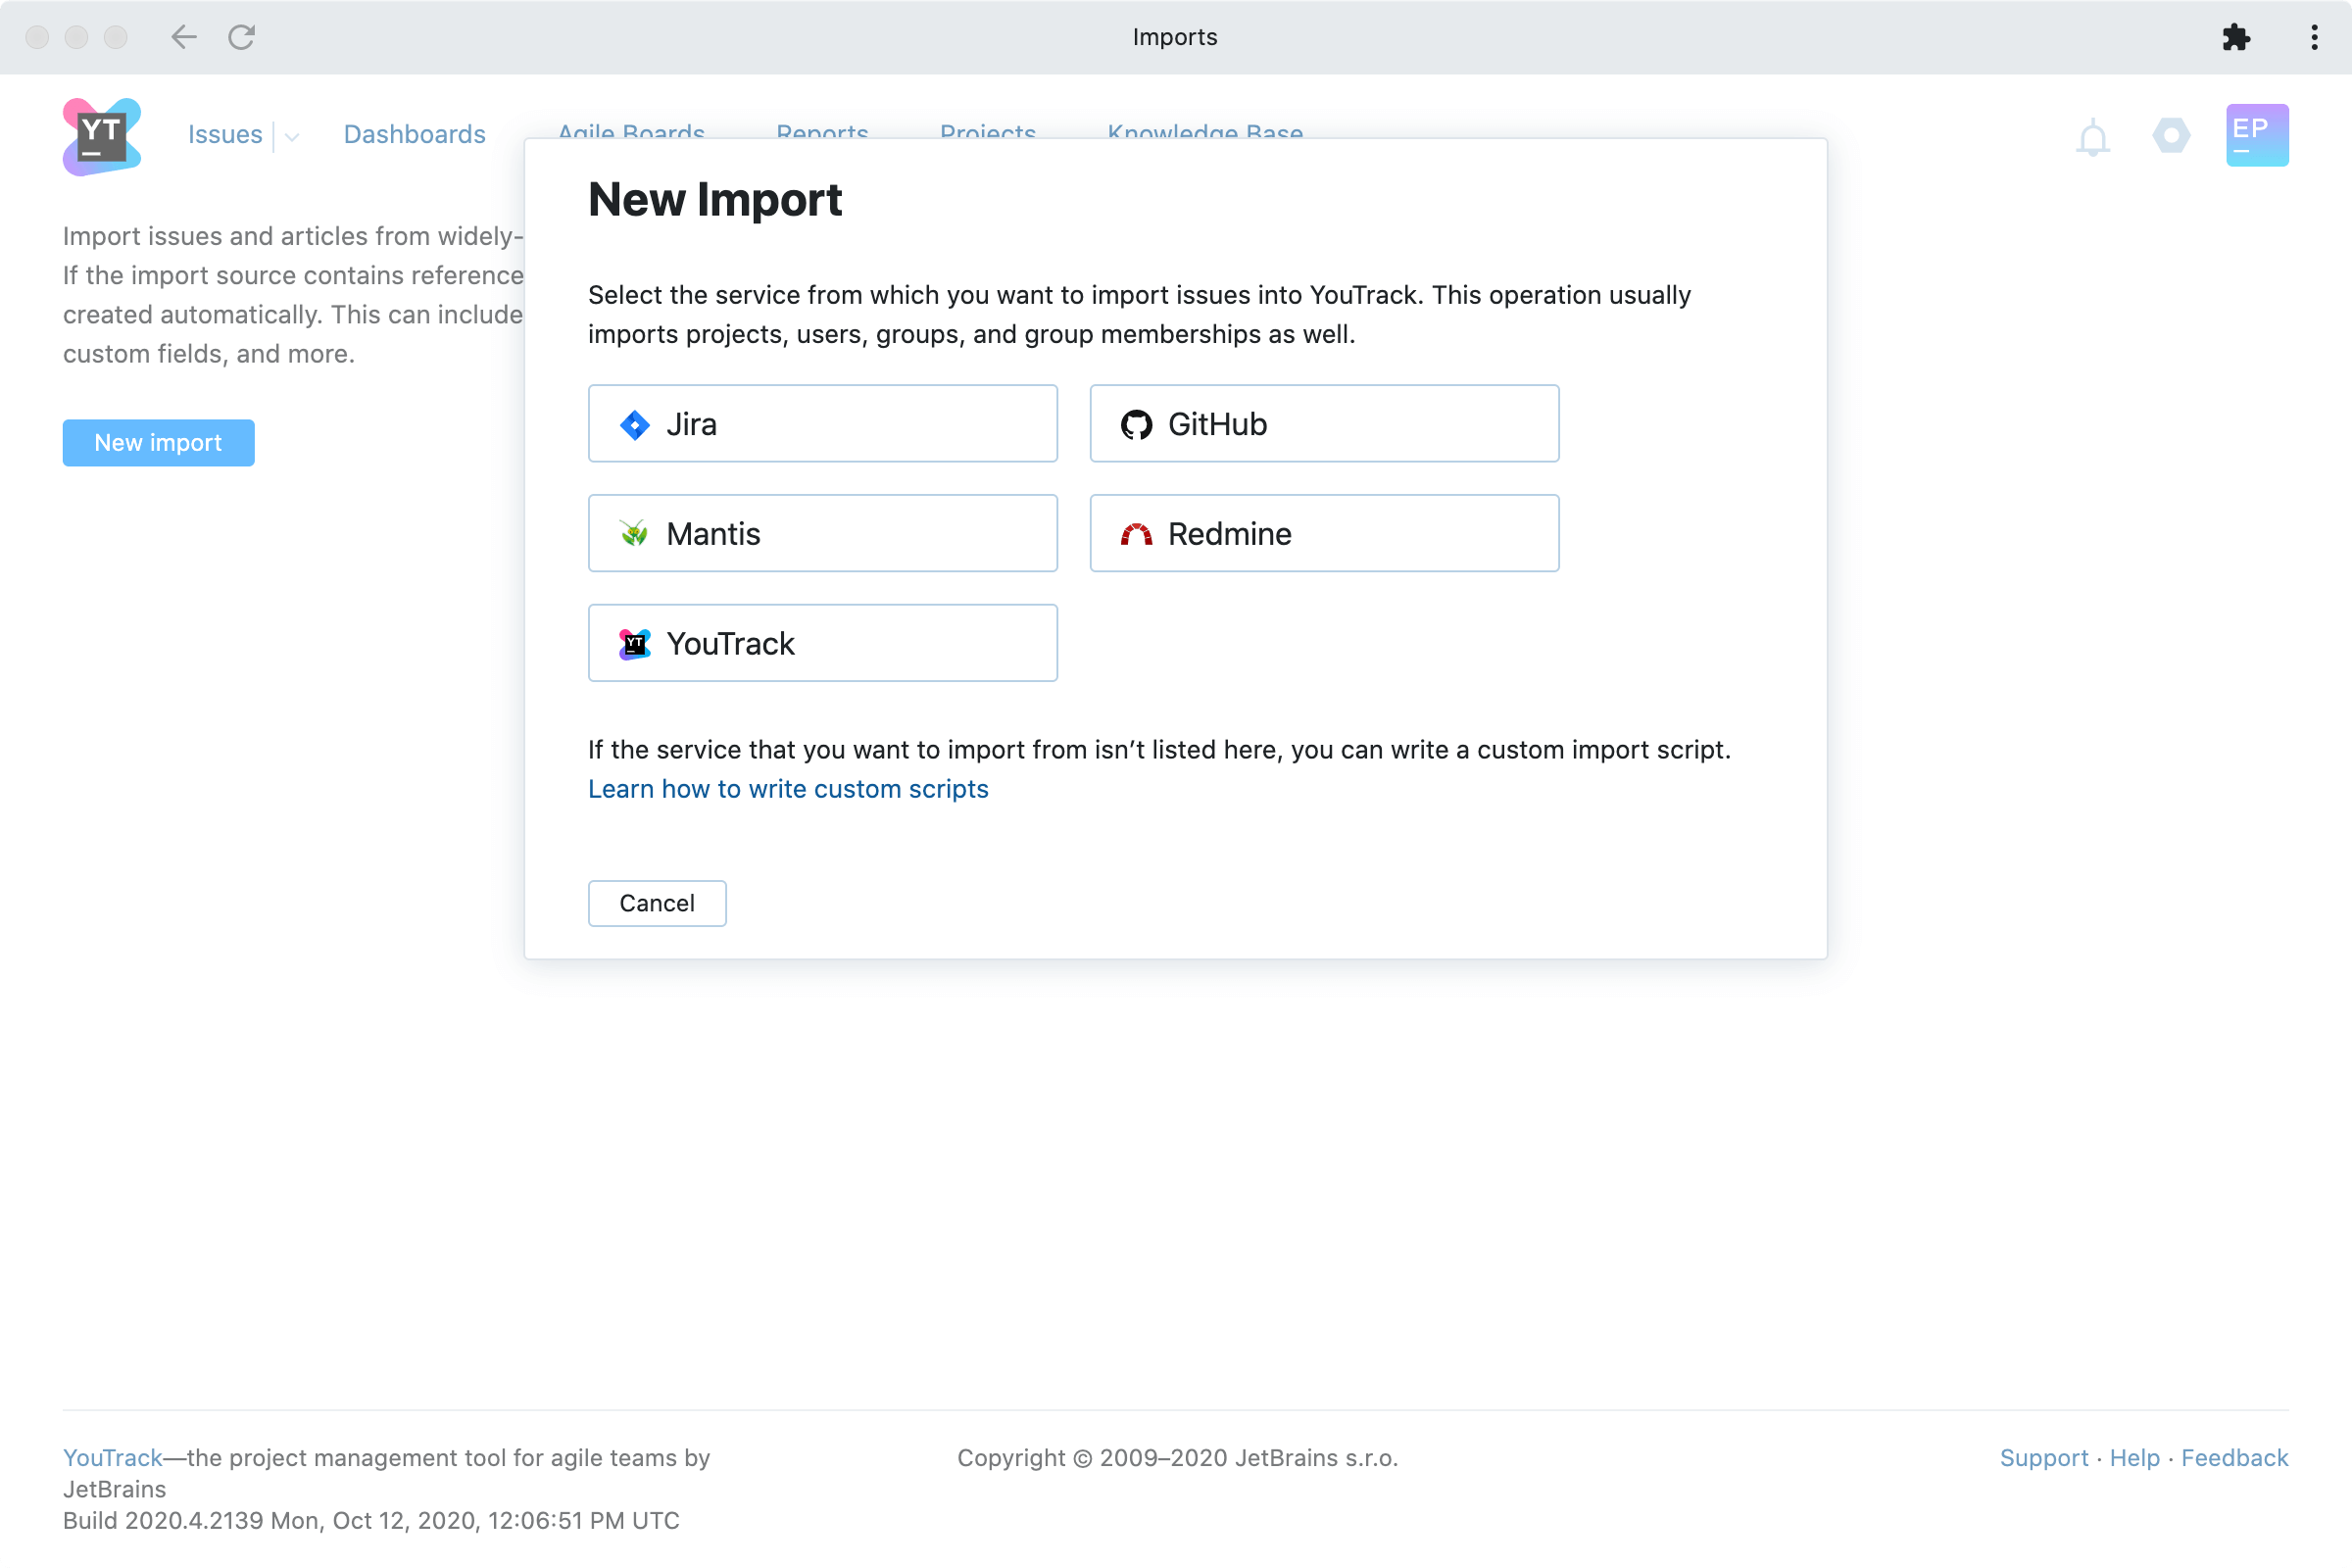Go back with browser arrow

click(x=183, y=37)
